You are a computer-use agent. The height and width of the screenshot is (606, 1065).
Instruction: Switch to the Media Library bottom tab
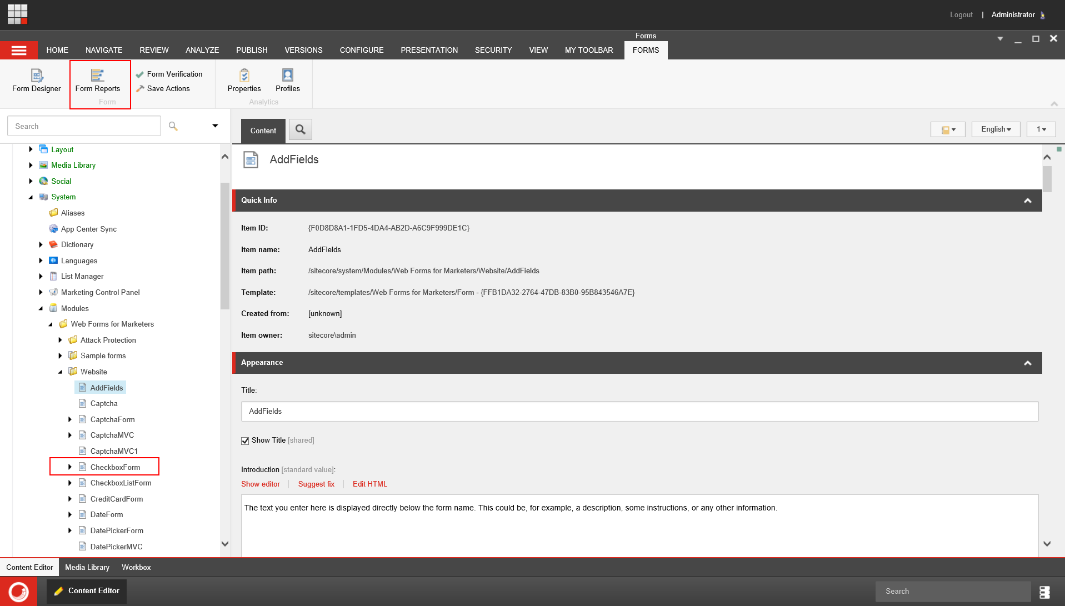coord(87,567)
